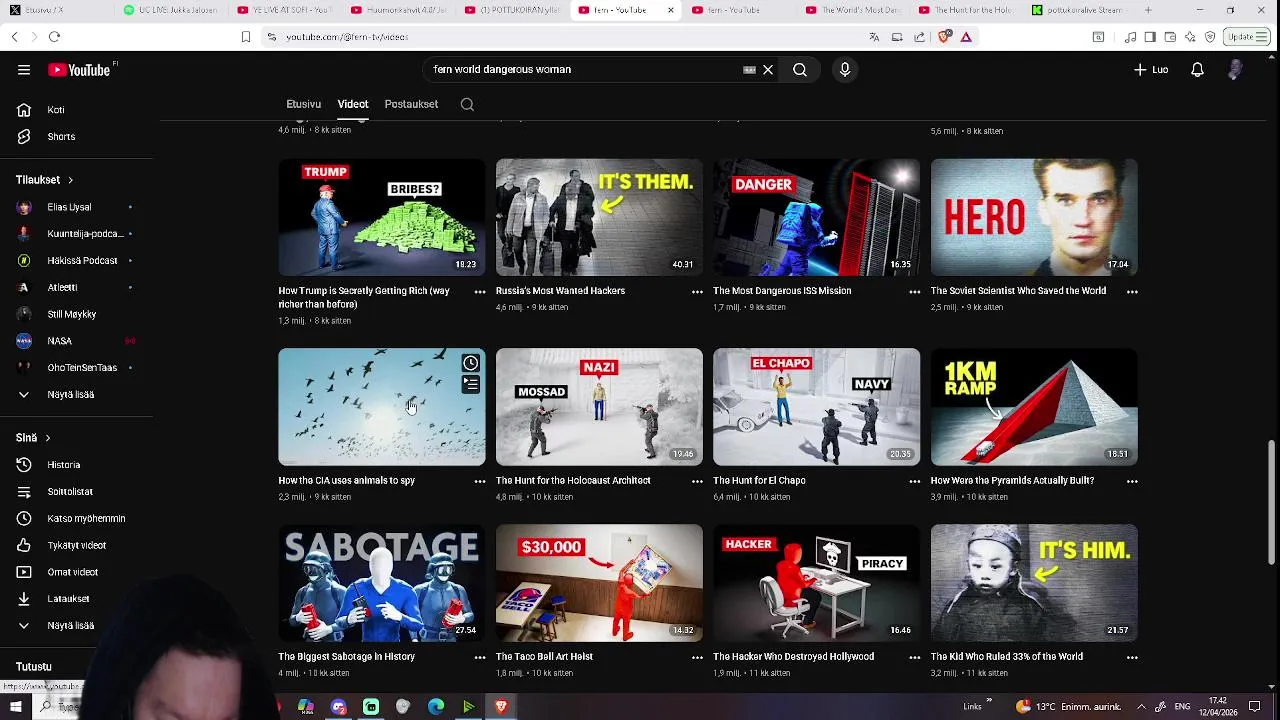
Task: Open the Russia's Most Wanted Hackers thumbnail
Action: pyautogui.click(x=599, y=217)
